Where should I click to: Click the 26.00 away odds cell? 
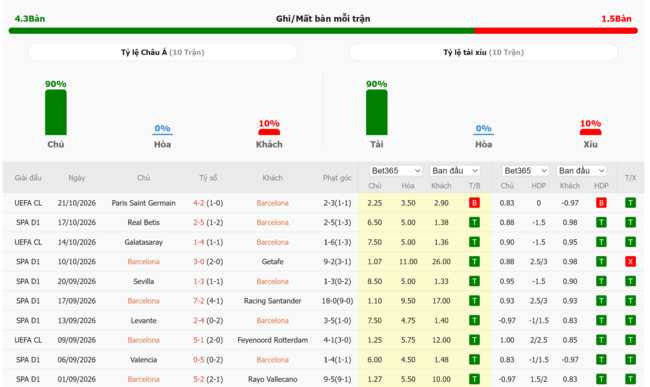441,262
